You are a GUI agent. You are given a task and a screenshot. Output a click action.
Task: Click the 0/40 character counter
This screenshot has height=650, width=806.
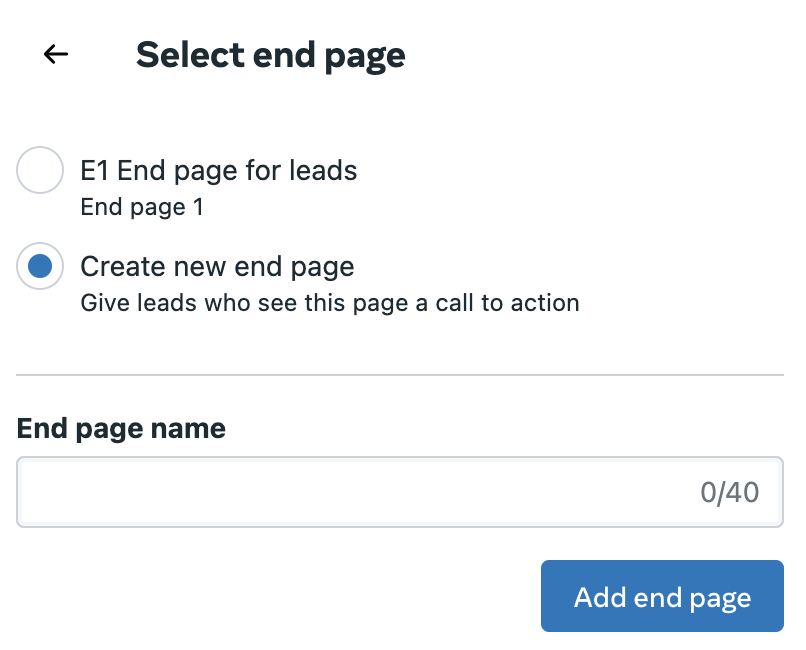pyautogui.click(x=729, y=492)
